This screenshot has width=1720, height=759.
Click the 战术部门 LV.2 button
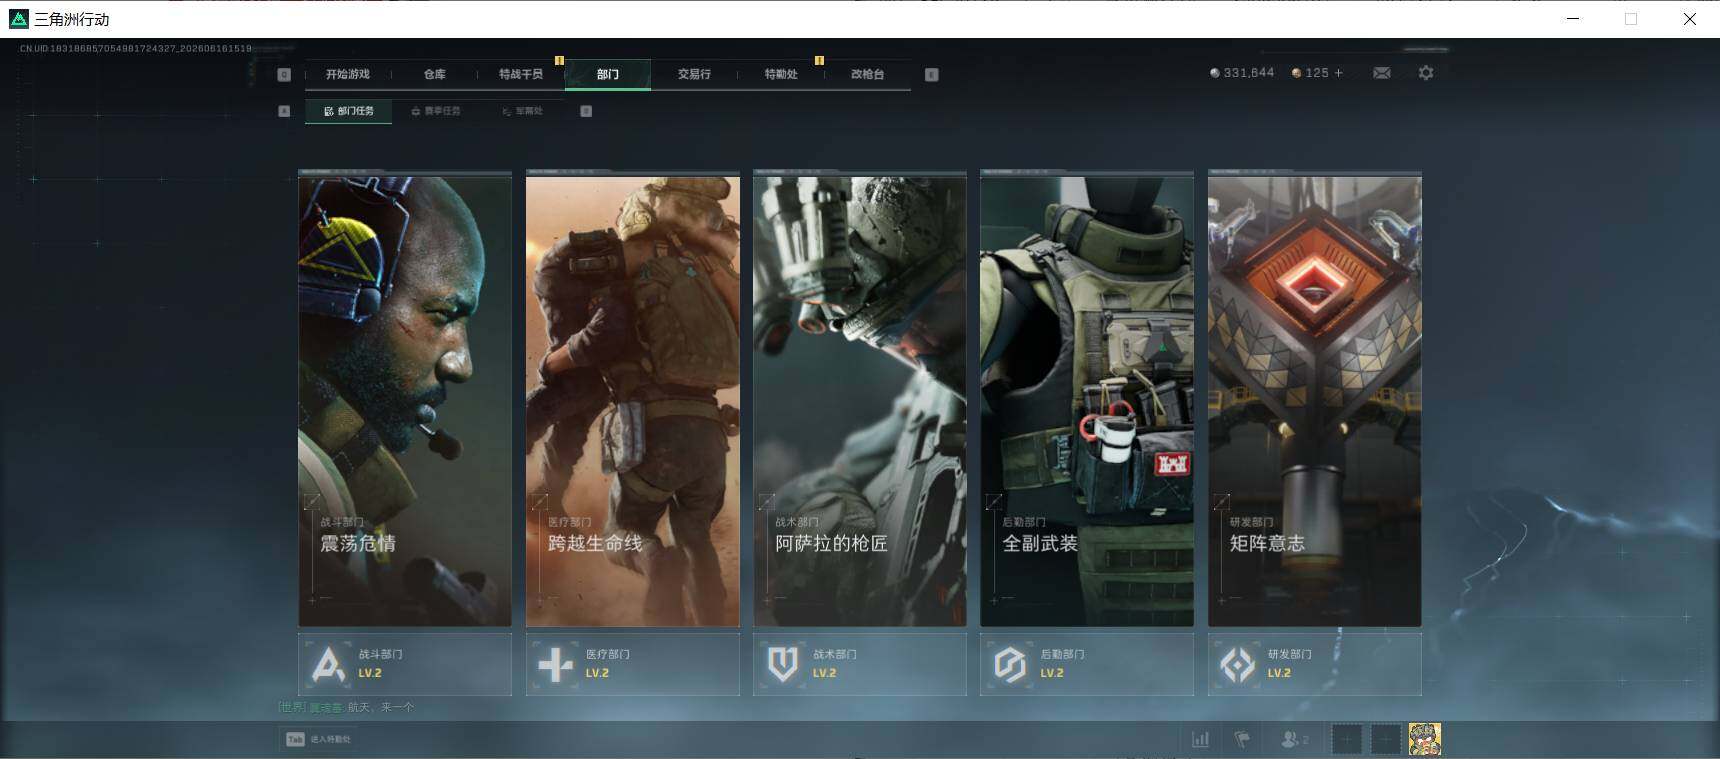(860, 664)
